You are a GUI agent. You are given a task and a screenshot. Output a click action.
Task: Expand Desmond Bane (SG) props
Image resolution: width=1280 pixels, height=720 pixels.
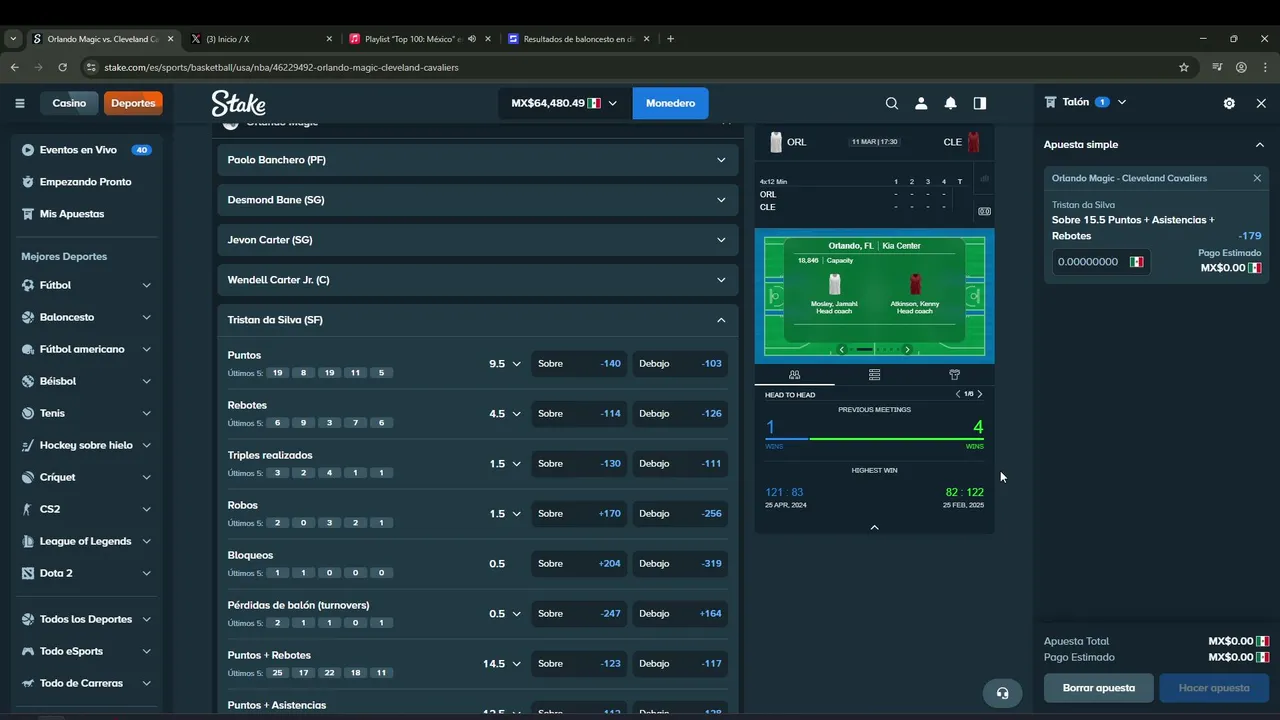click(477, 200)
